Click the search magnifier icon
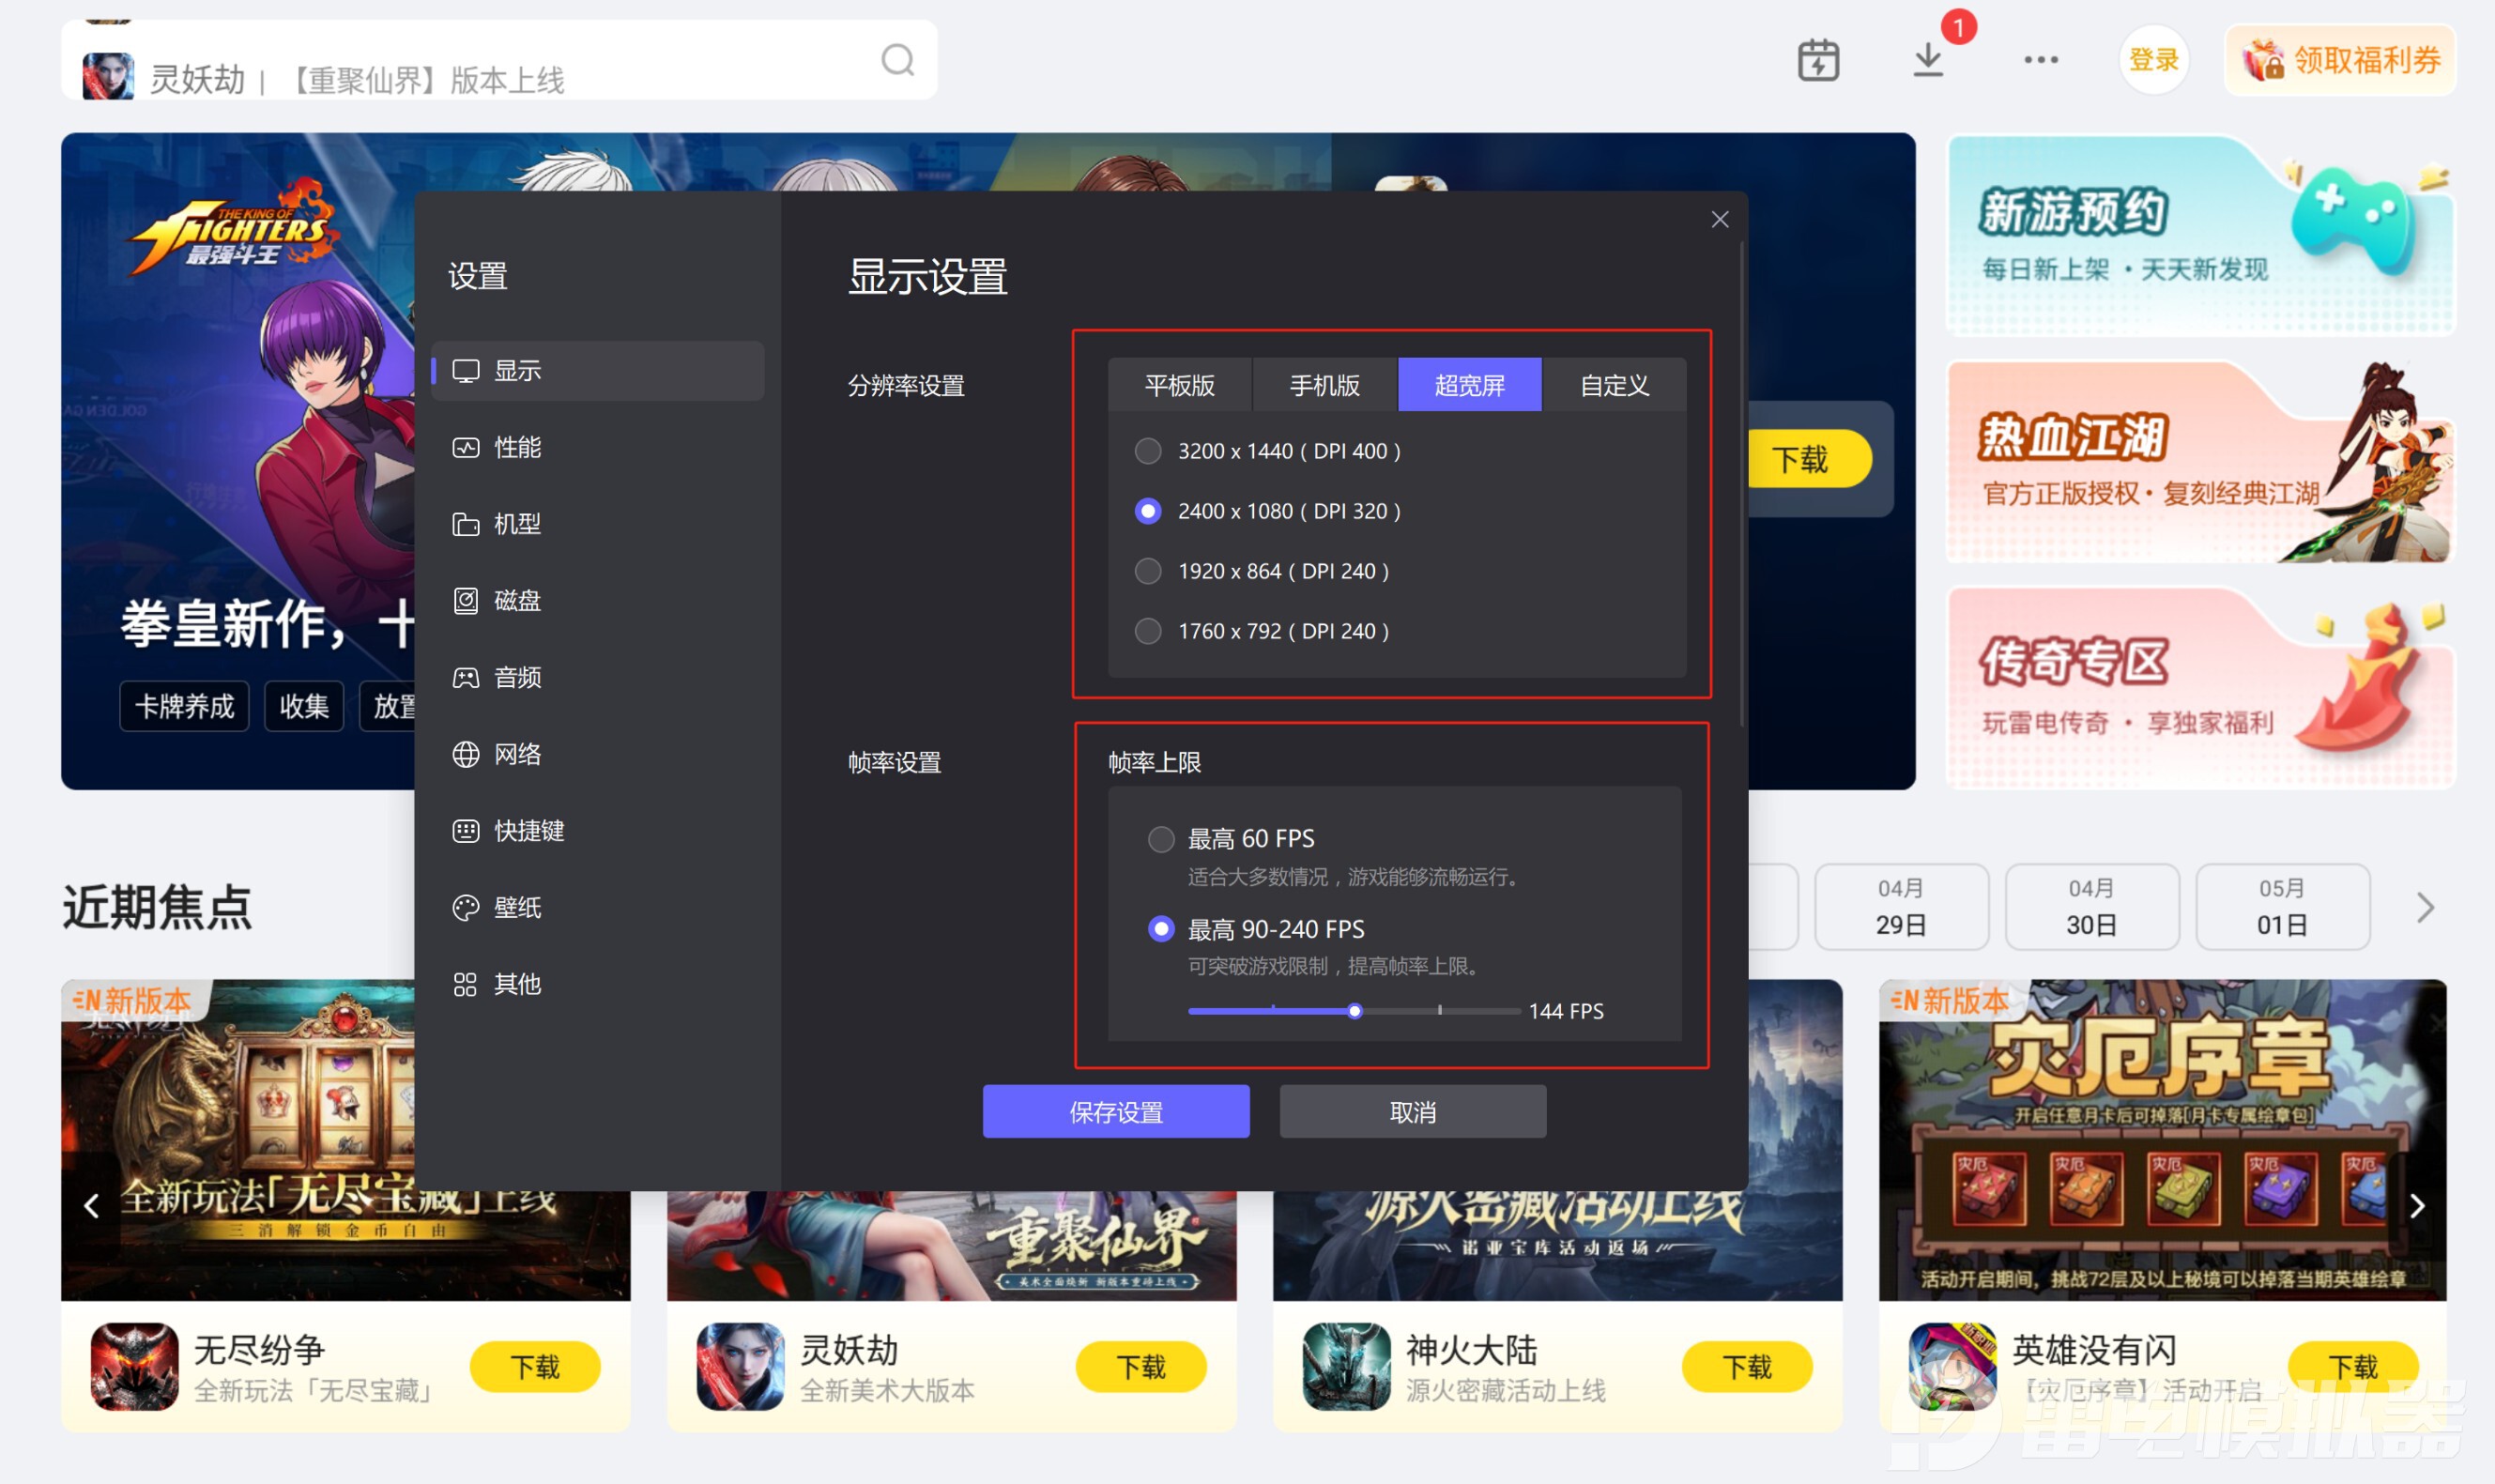This screenshot has height=1484, width=2495. 897,60
